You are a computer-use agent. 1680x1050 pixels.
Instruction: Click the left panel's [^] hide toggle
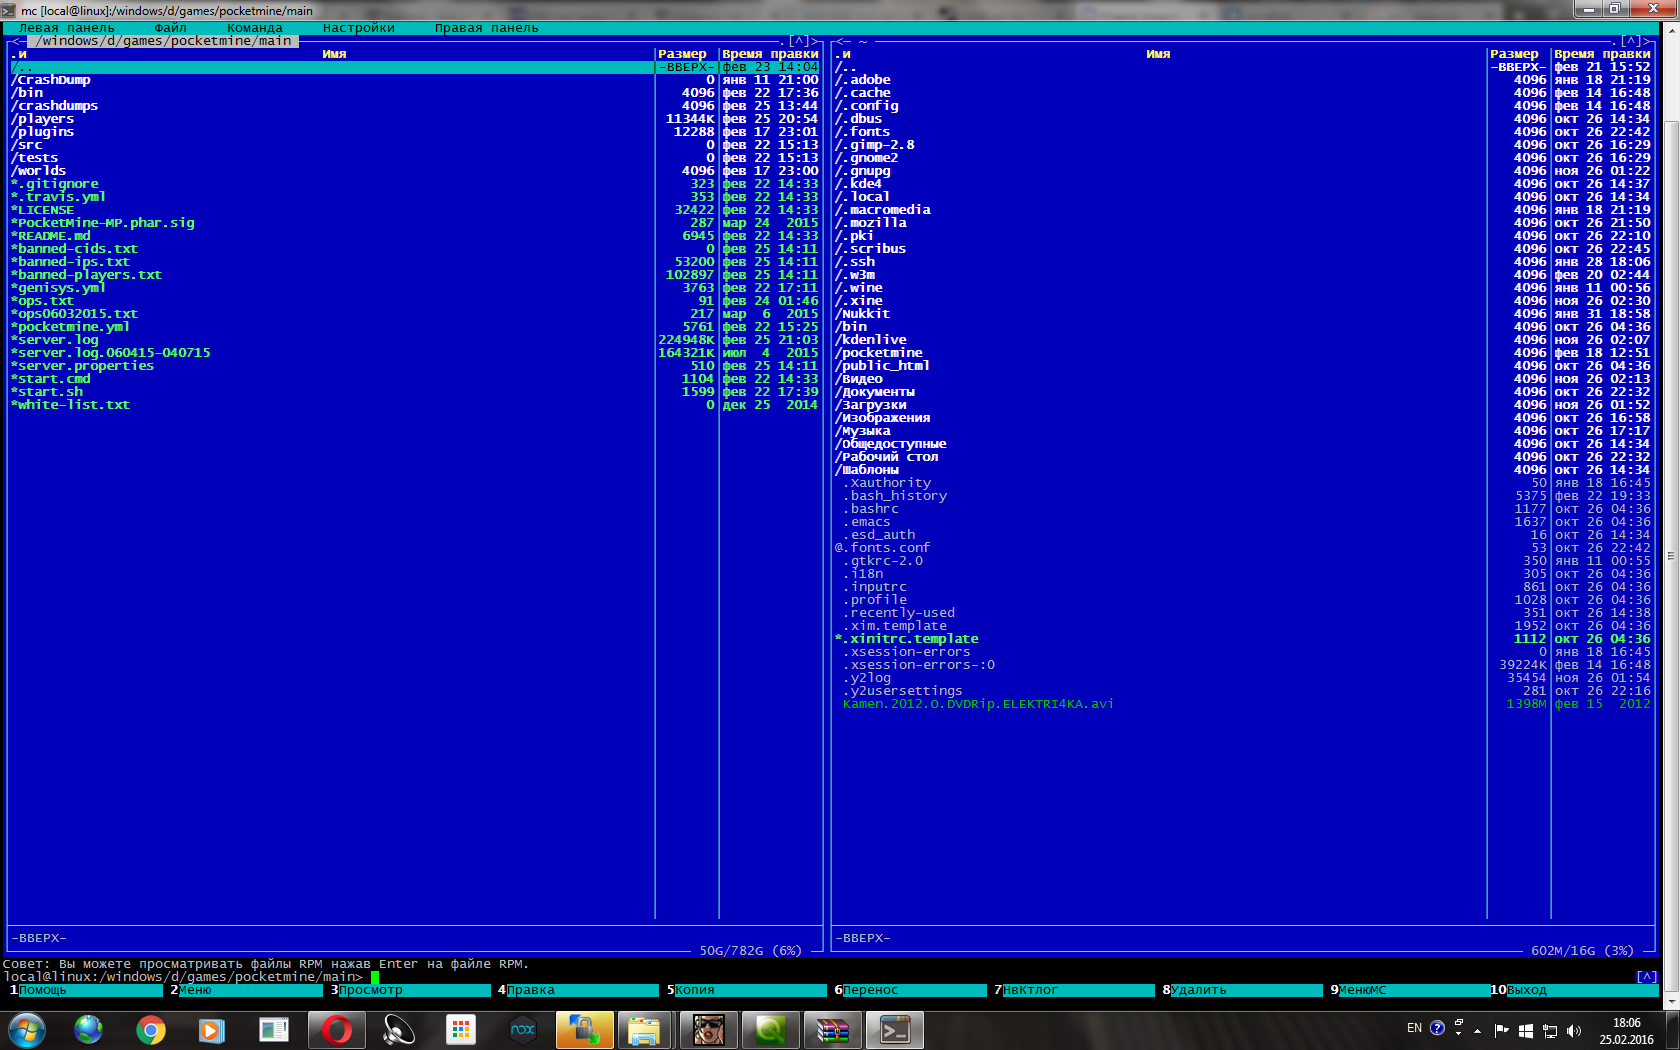pyautogui.click(x=798, y=41)
